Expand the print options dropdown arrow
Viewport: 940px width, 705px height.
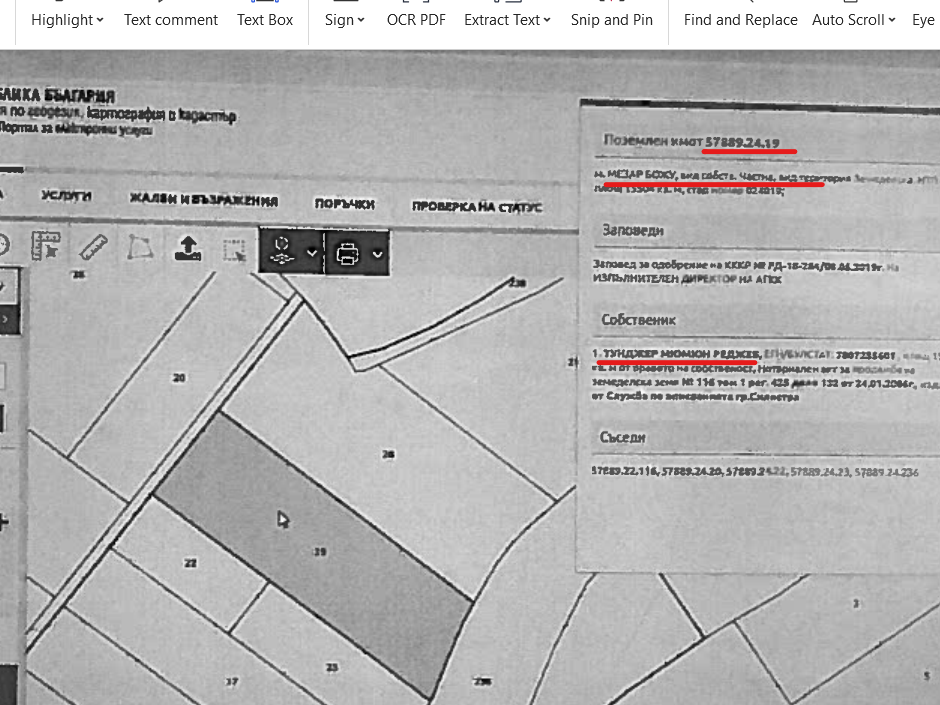[x=378, y=254]
